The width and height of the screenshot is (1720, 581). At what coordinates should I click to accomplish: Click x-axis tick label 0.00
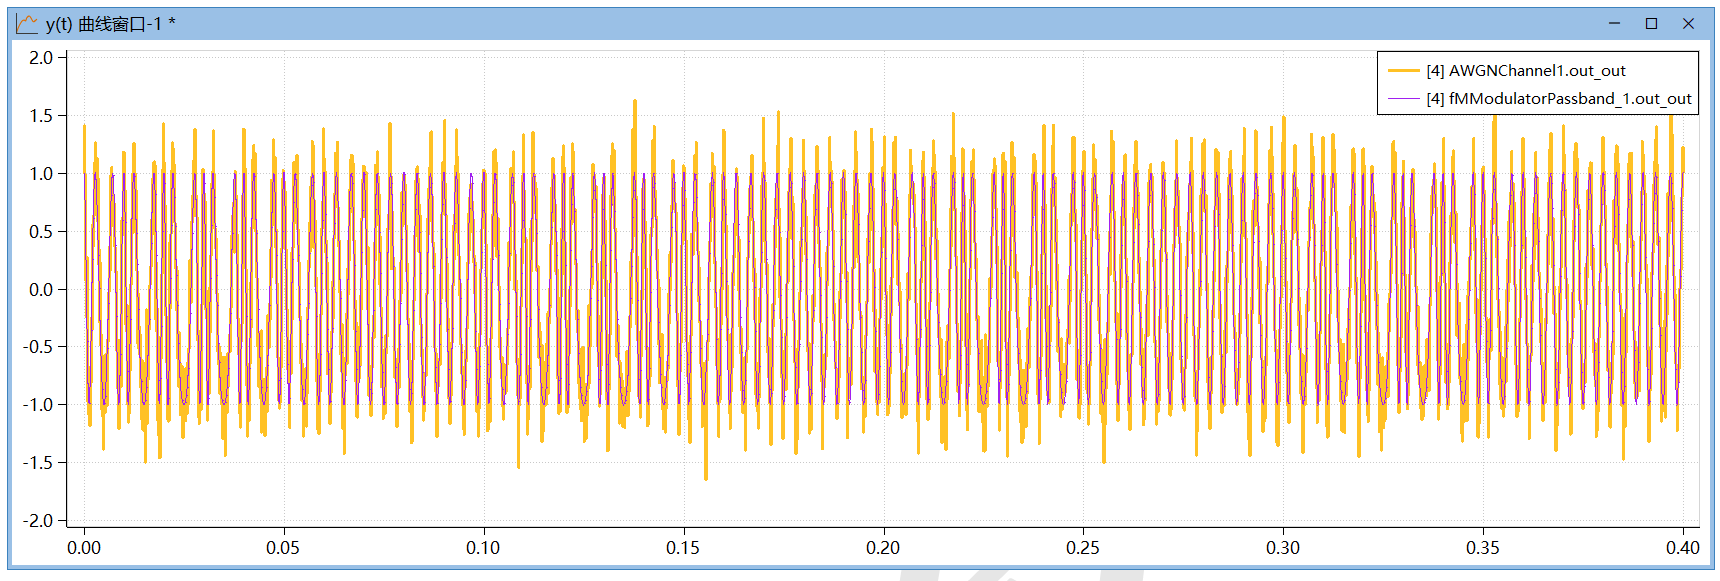[x=84, y=548]
